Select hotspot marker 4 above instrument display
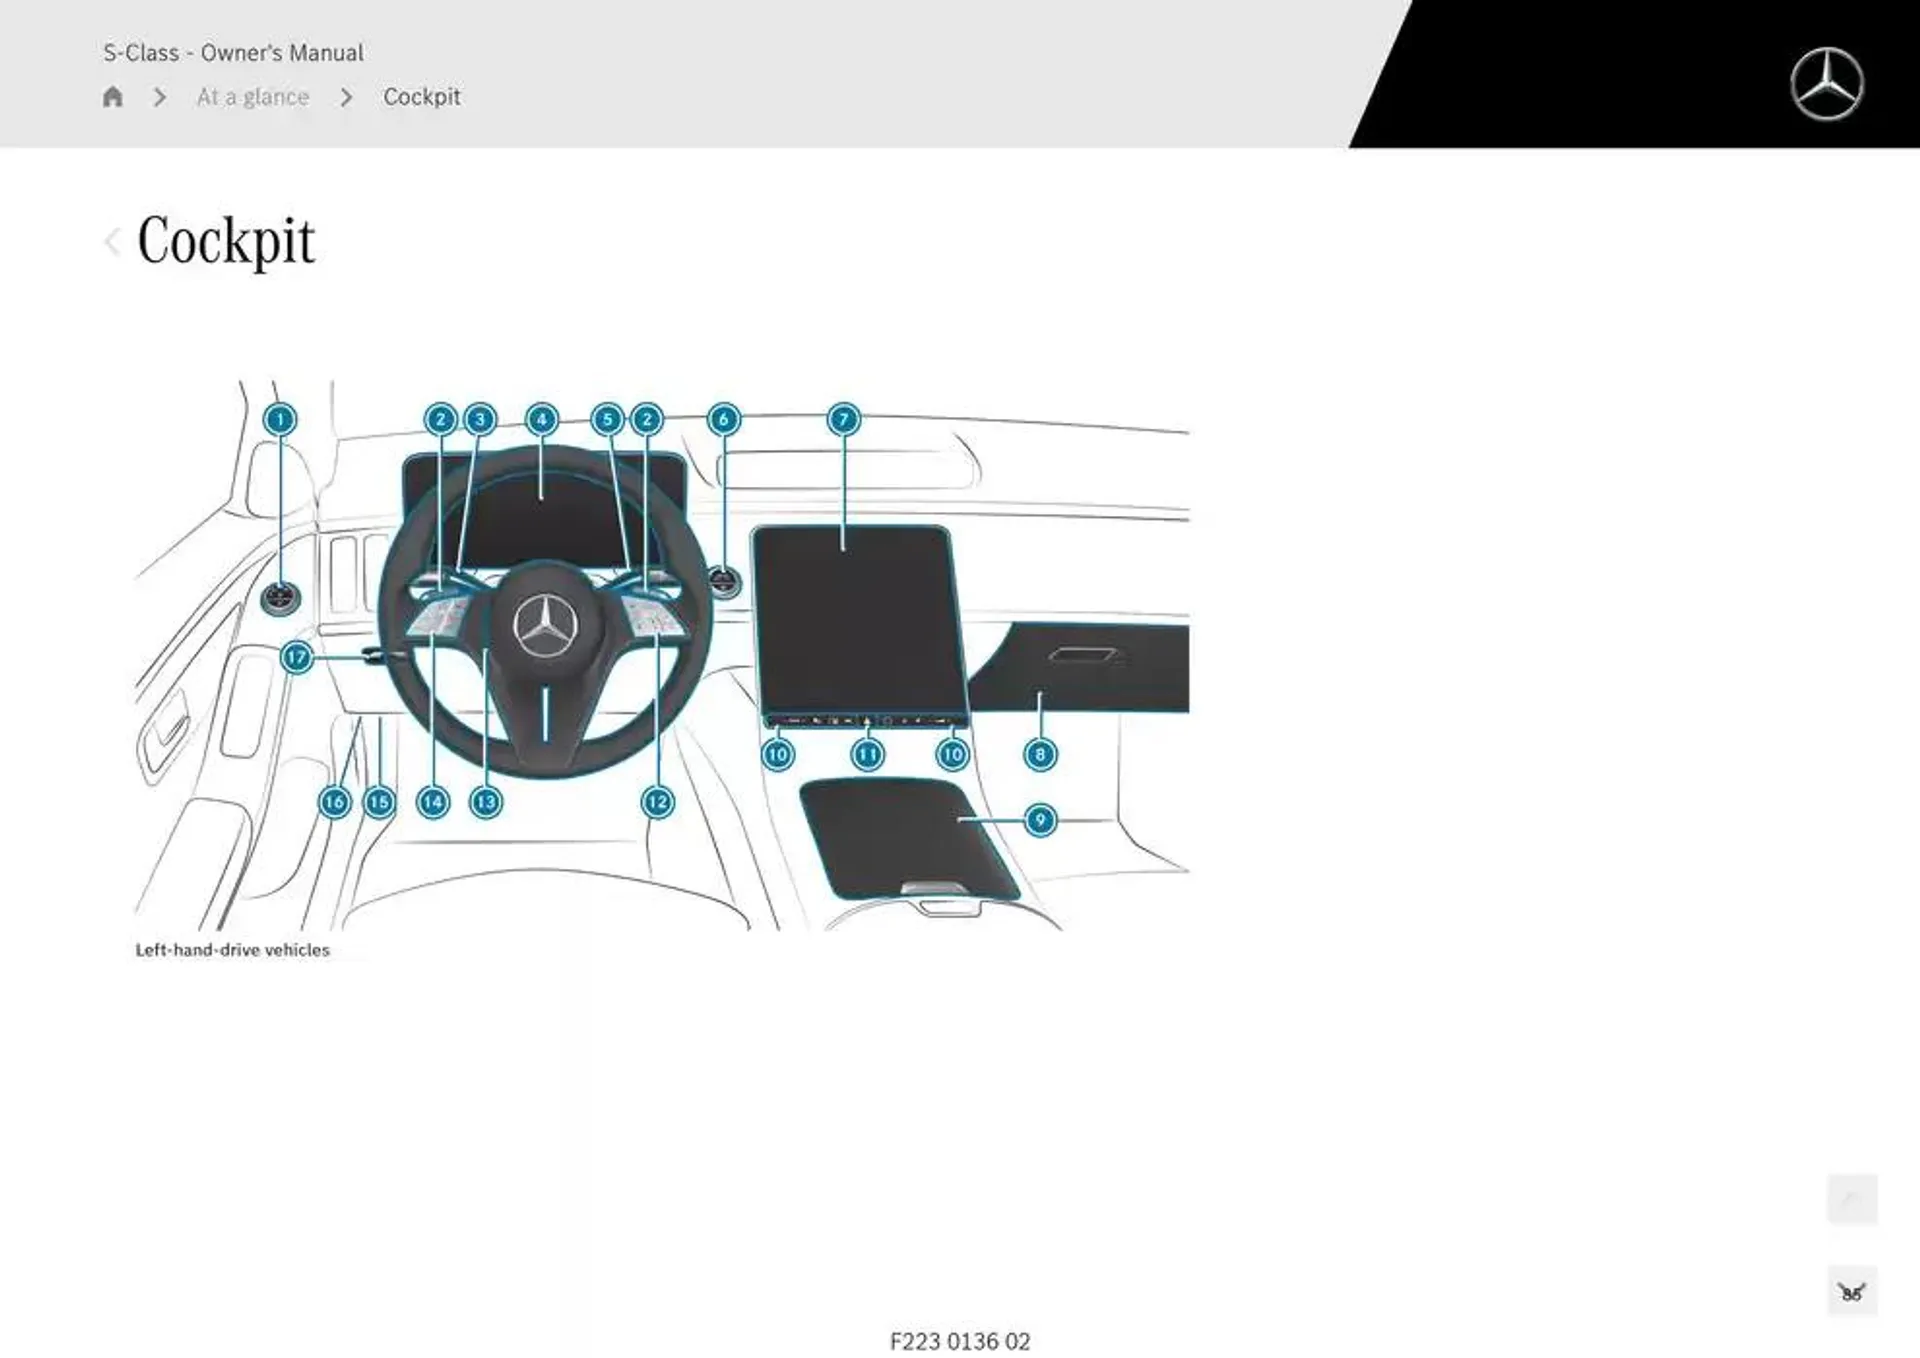 (542, 419)
